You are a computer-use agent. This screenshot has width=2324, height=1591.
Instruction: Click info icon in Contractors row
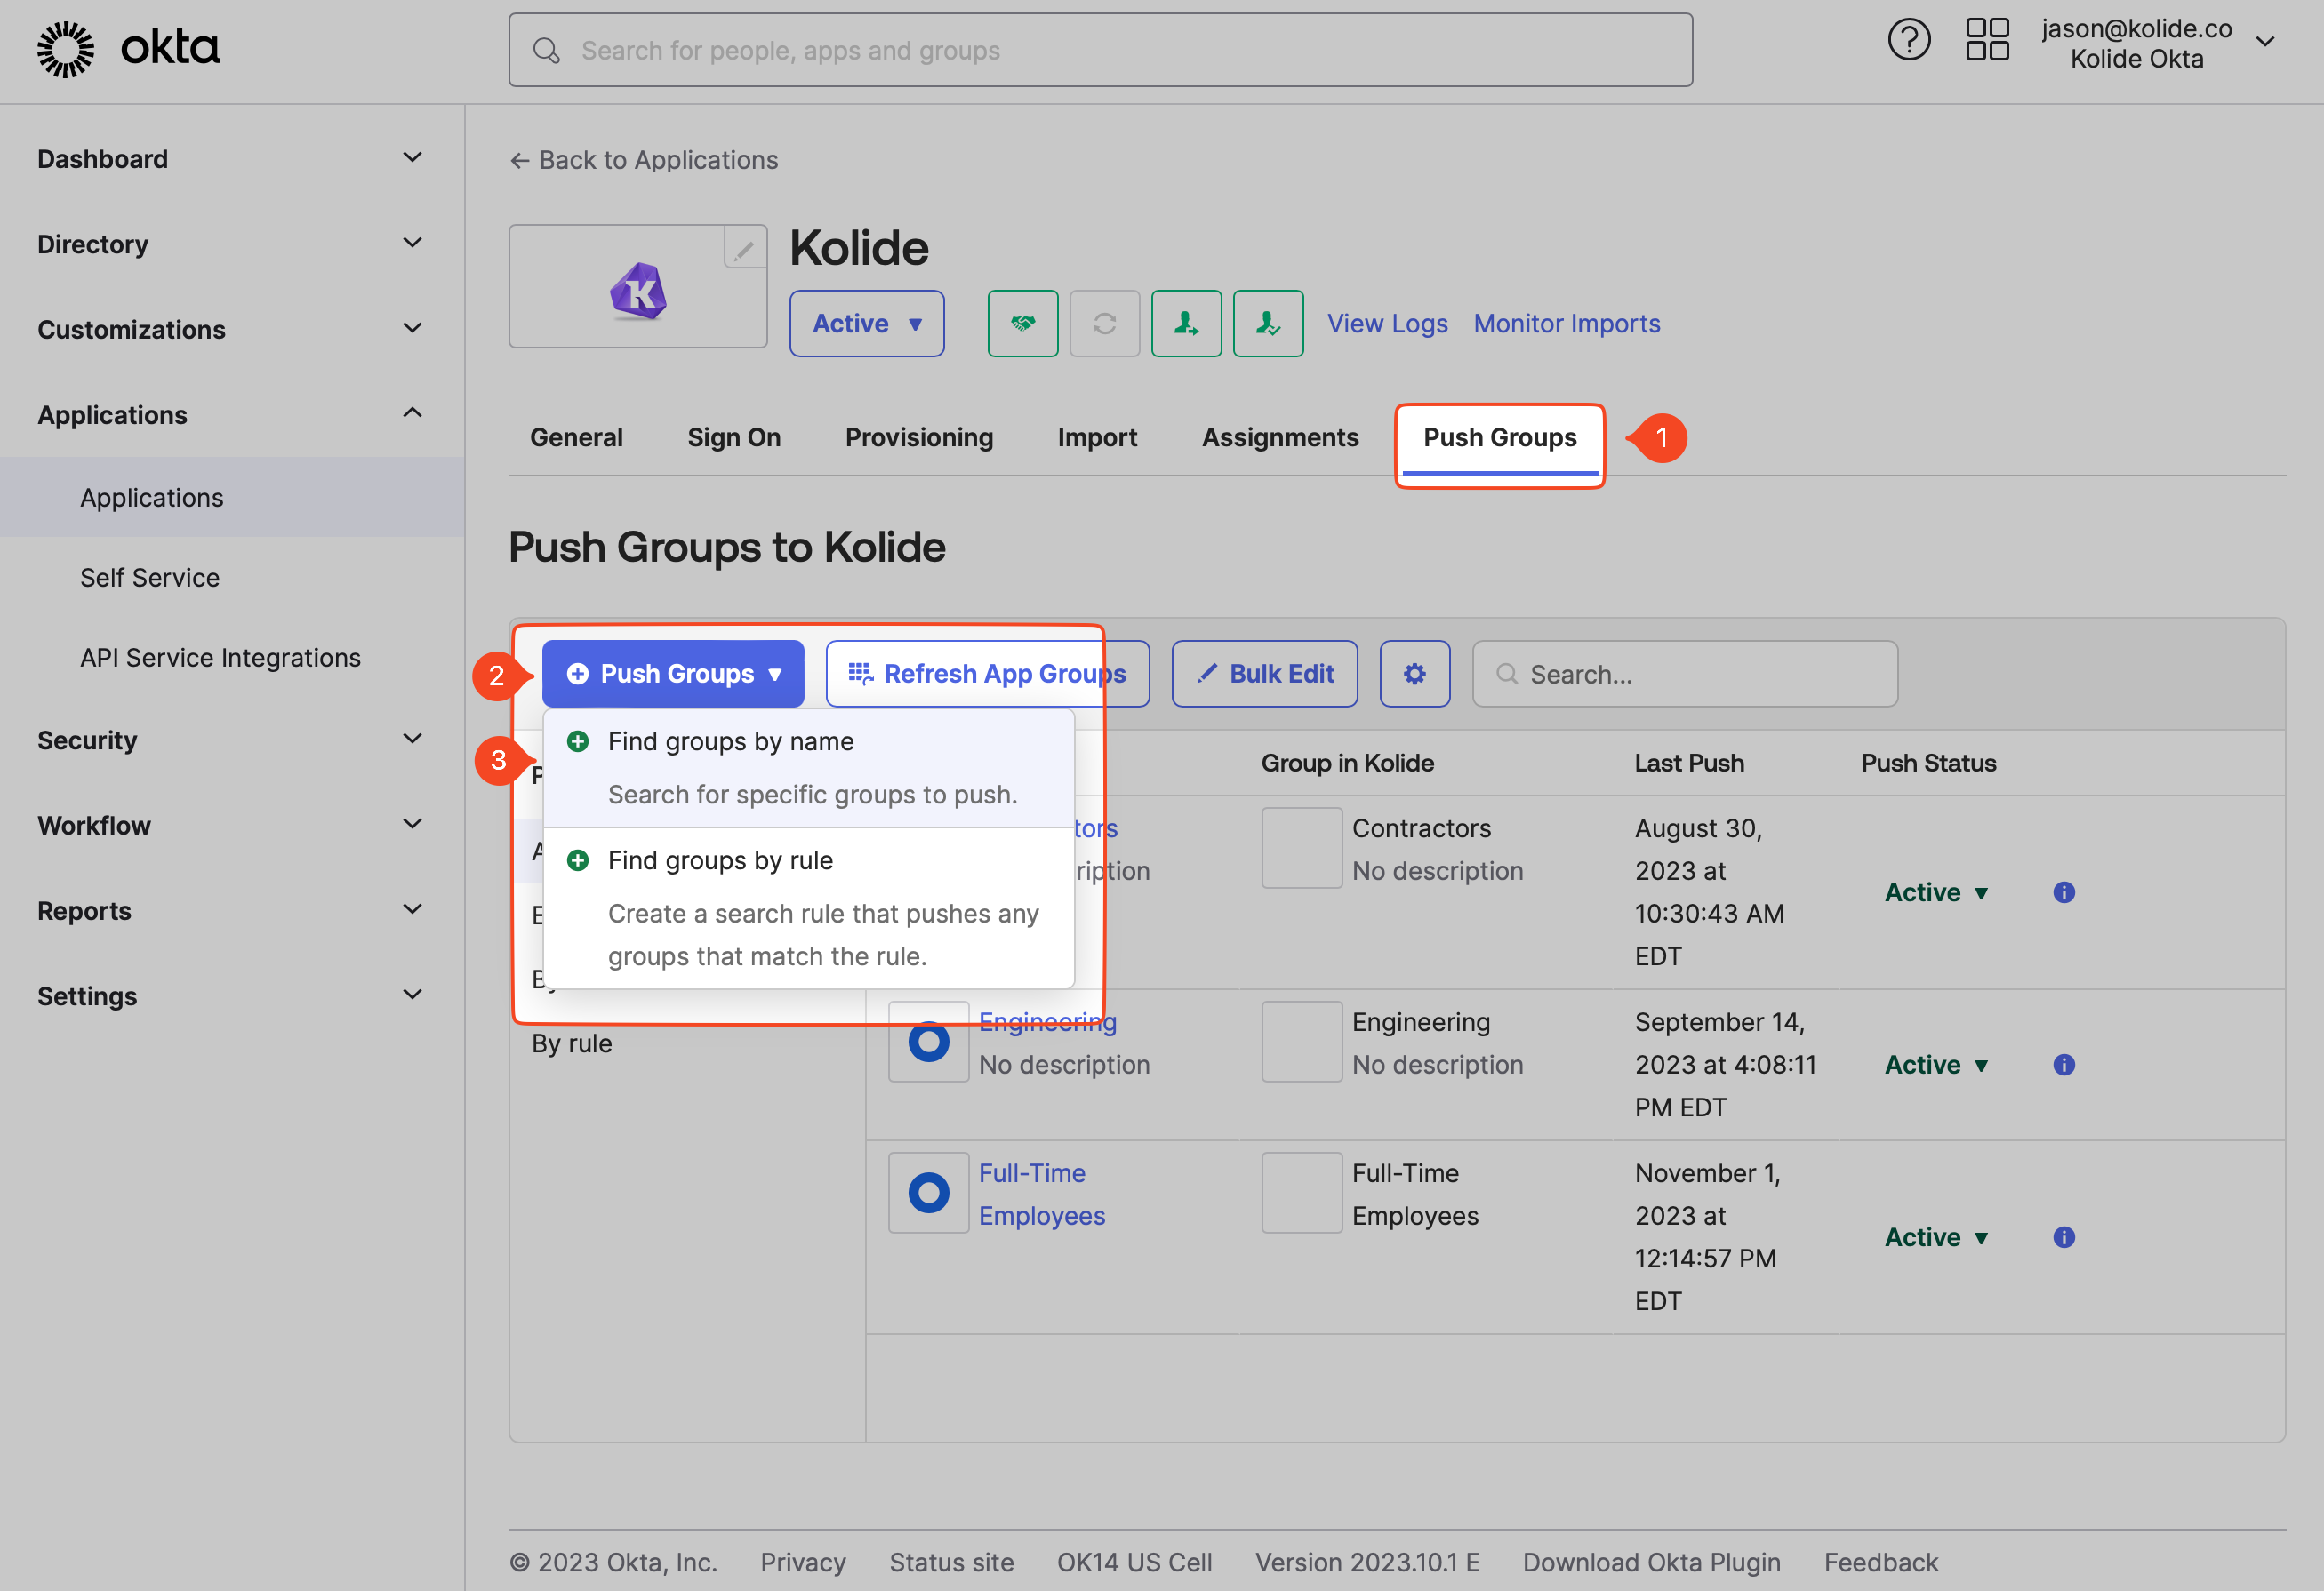point(2063,893)
